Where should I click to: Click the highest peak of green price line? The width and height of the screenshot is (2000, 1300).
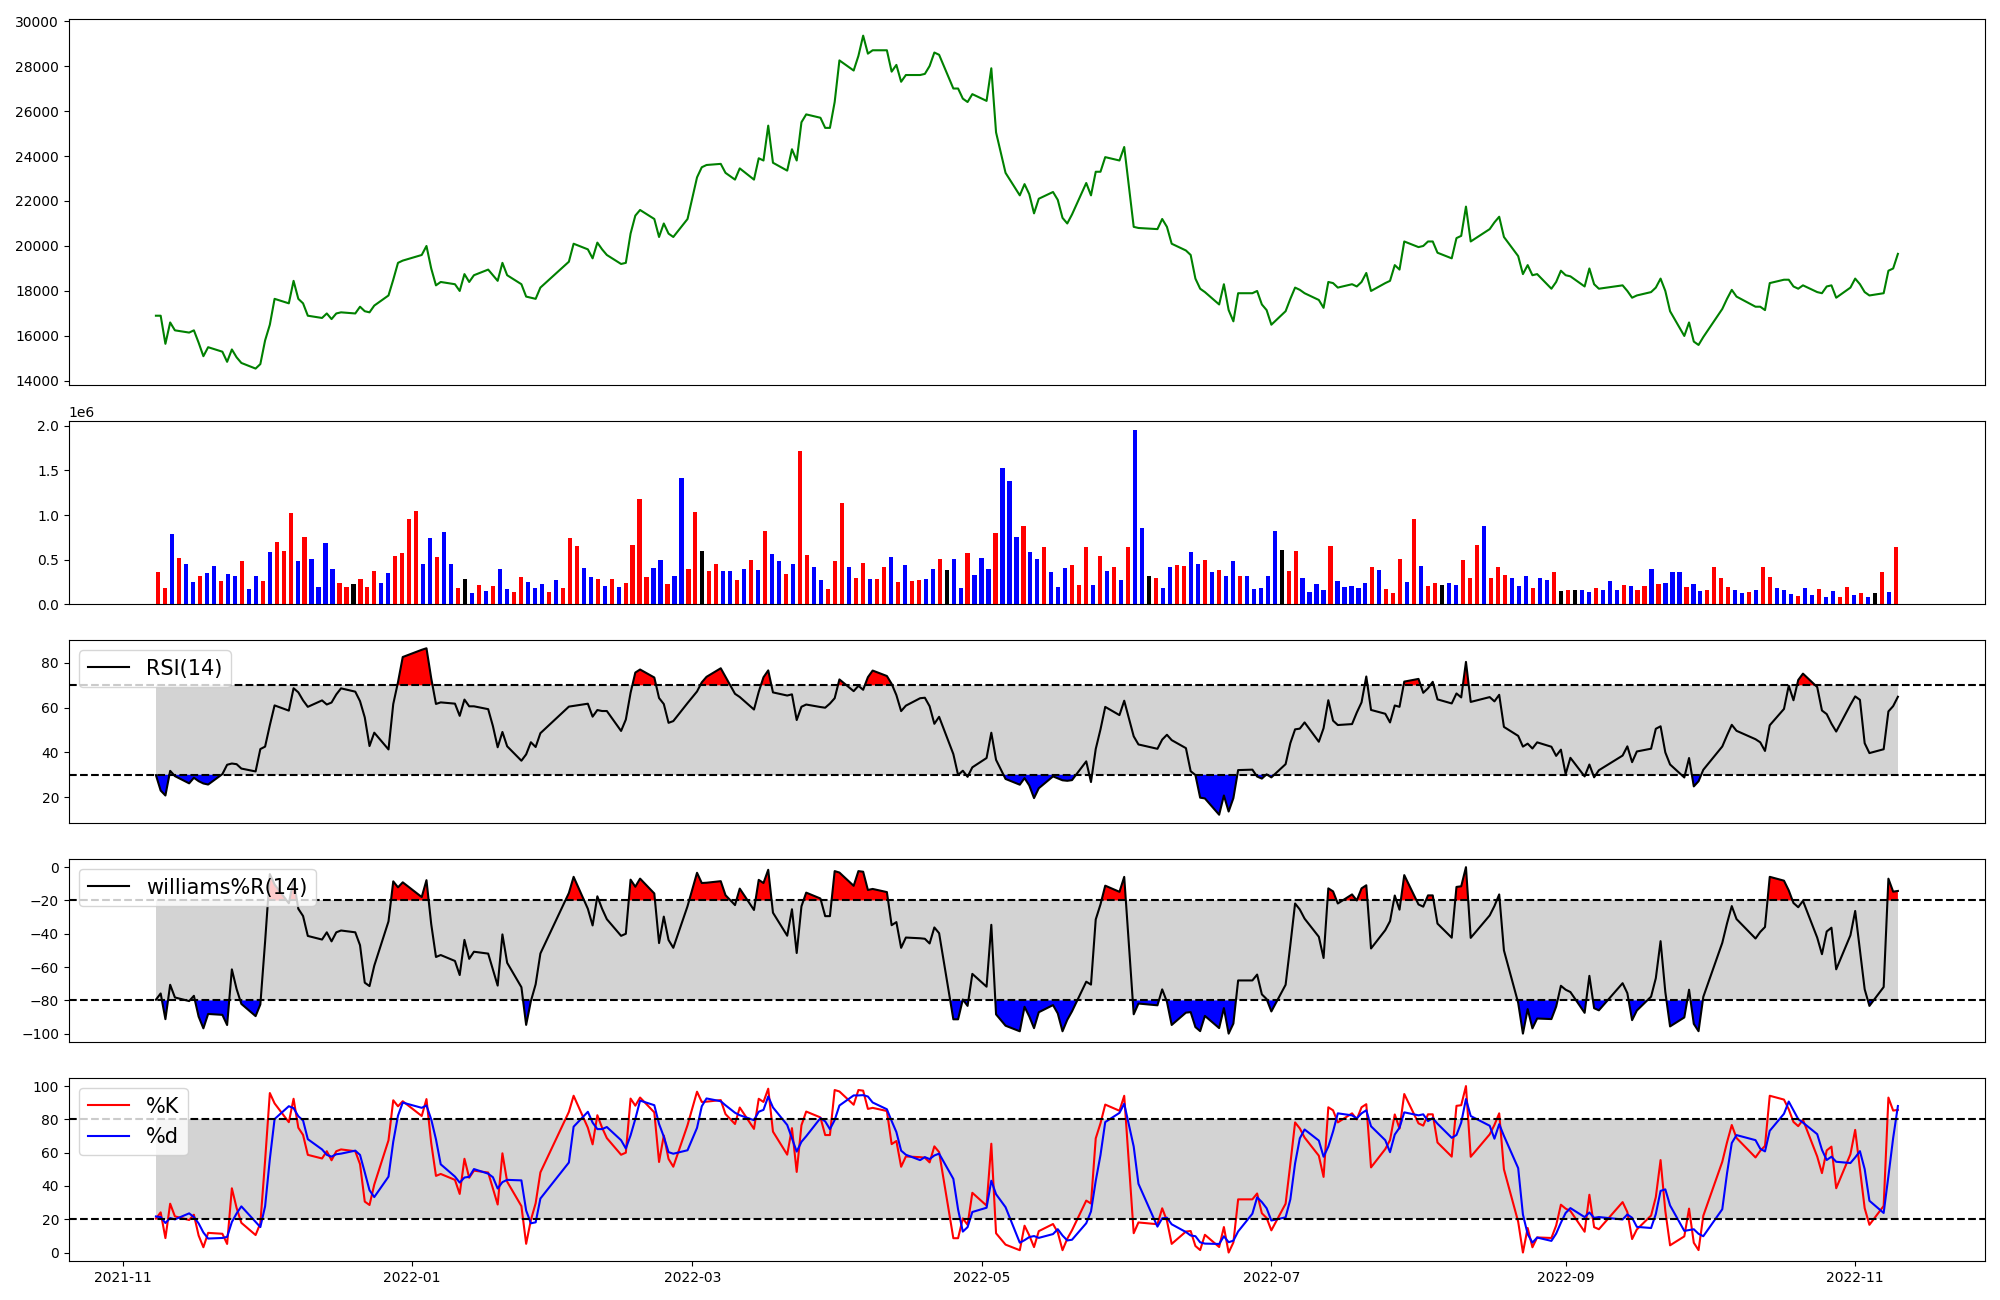click(863, 36)
